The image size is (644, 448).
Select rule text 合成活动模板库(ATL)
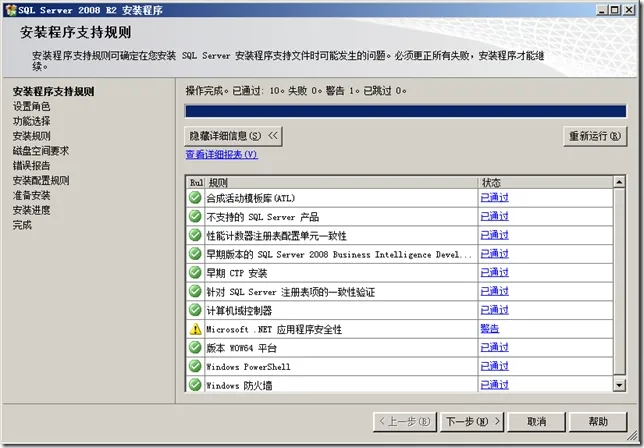tap(251, 198)
